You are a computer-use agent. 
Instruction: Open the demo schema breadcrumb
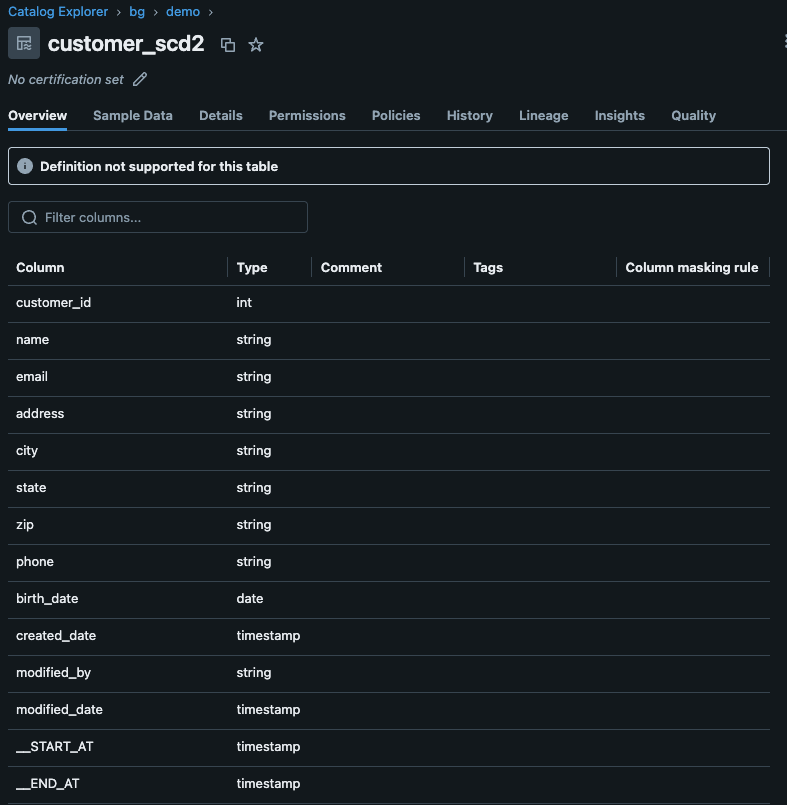coord(183,12)
